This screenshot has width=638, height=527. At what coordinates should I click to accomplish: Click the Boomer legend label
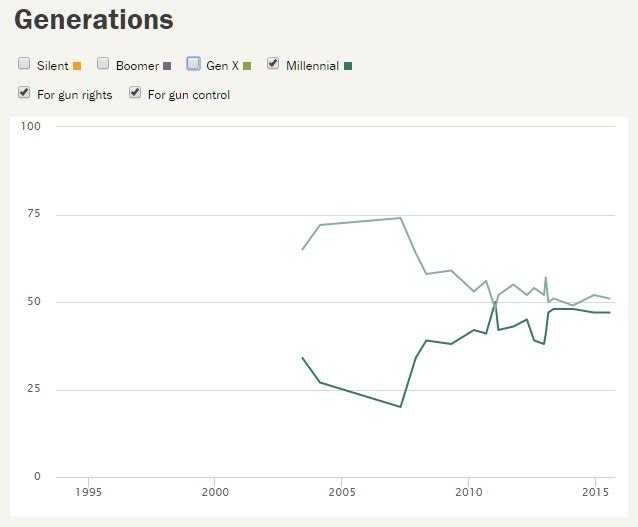click(137, 66)
